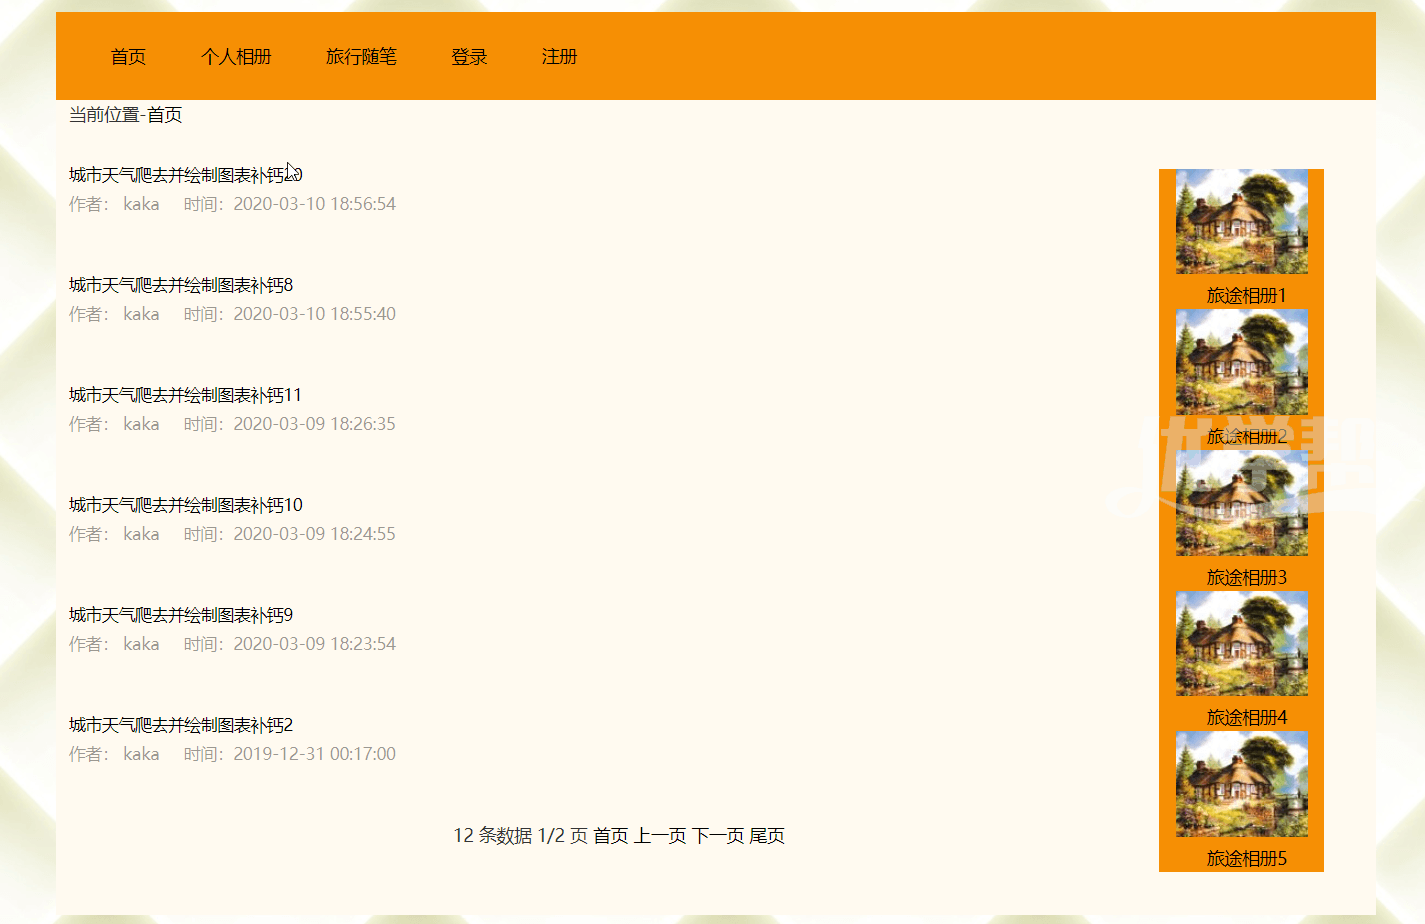Viewport: 1425px width, 924px height.
Task: Open article 城市天气爬去并绘制图表补钙2
Action: 181,726
